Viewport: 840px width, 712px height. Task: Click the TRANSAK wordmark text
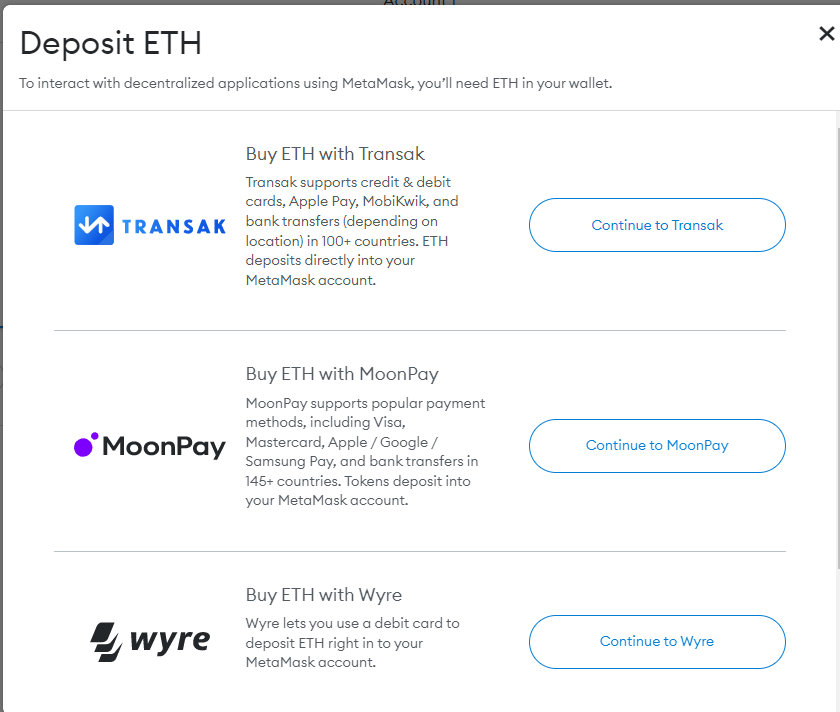[x=174, y=227]
